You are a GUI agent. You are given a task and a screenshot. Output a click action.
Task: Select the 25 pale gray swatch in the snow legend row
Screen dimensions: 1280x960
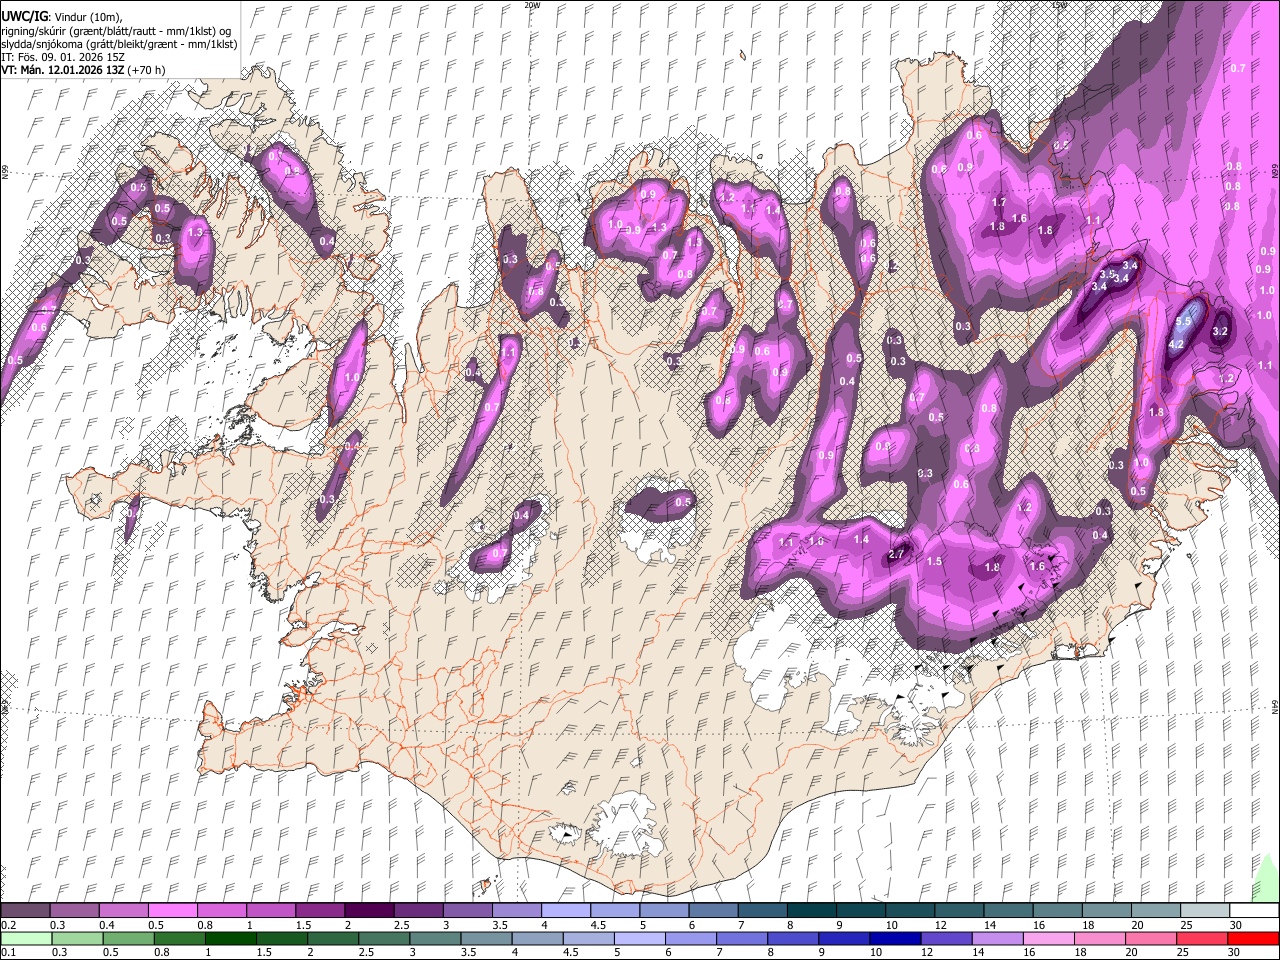(1204, 911)
